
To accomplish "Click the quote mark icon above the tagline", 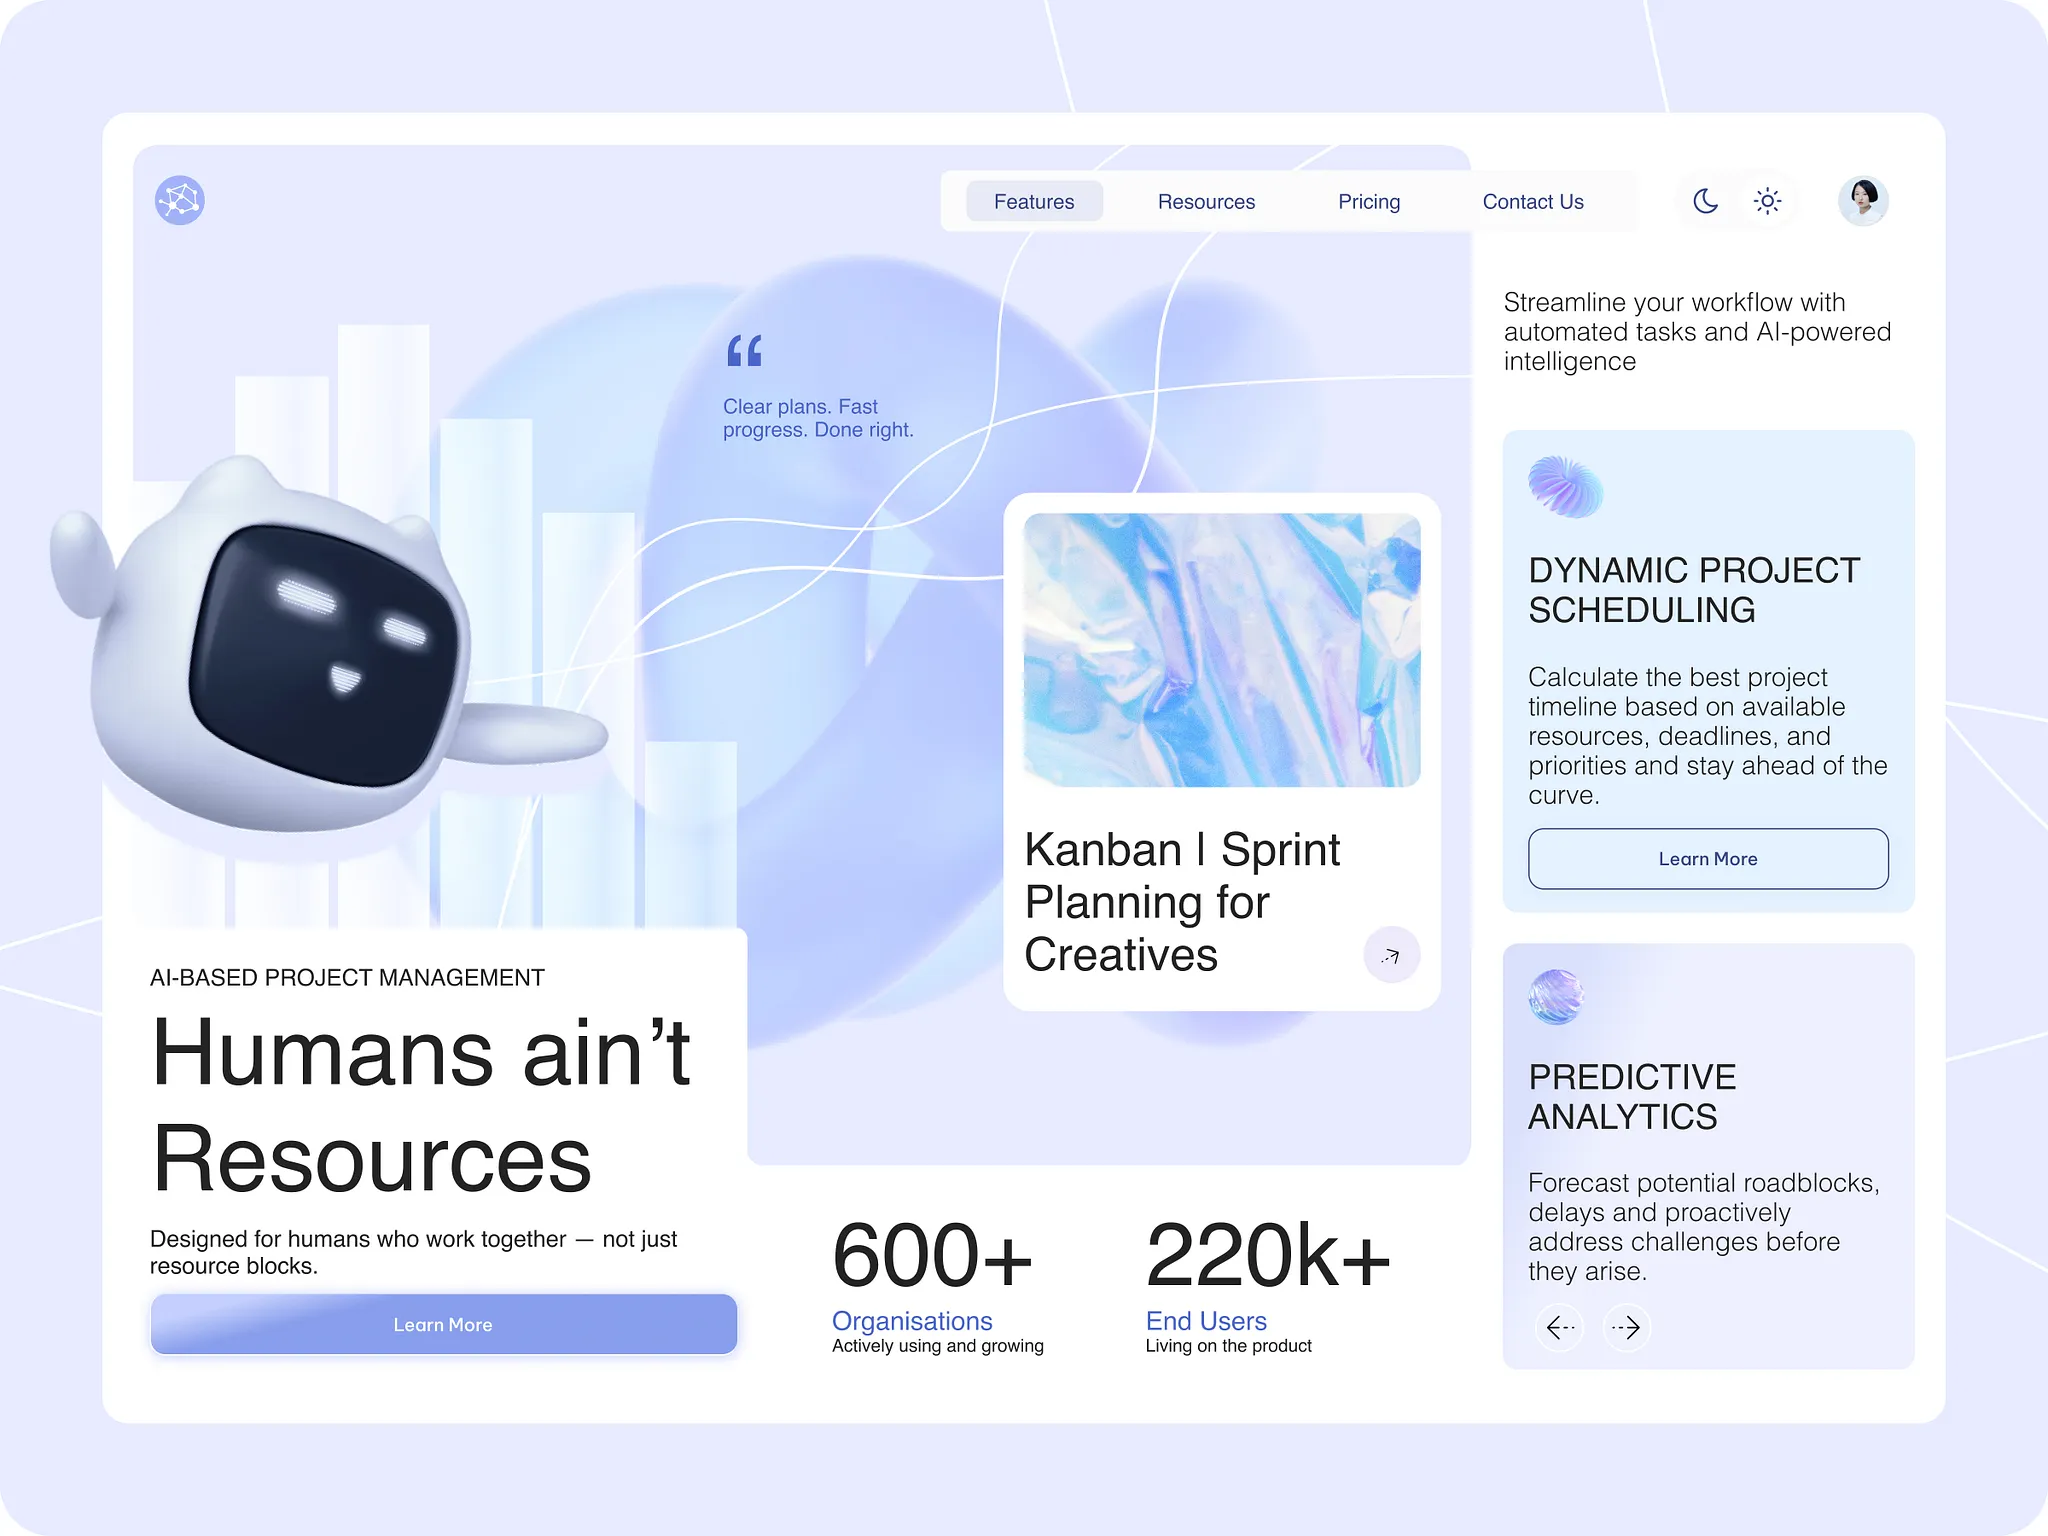I will (x=744, y=351).
